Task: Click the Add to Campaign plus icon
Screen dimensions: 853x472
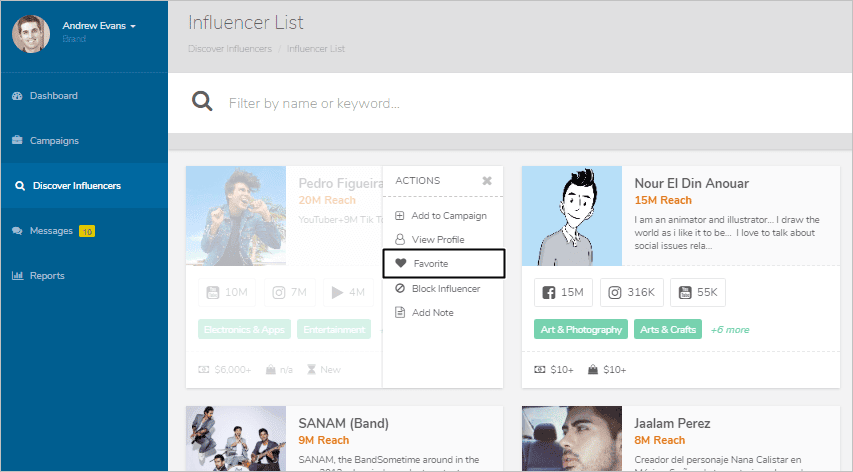Action: [399, 215]
